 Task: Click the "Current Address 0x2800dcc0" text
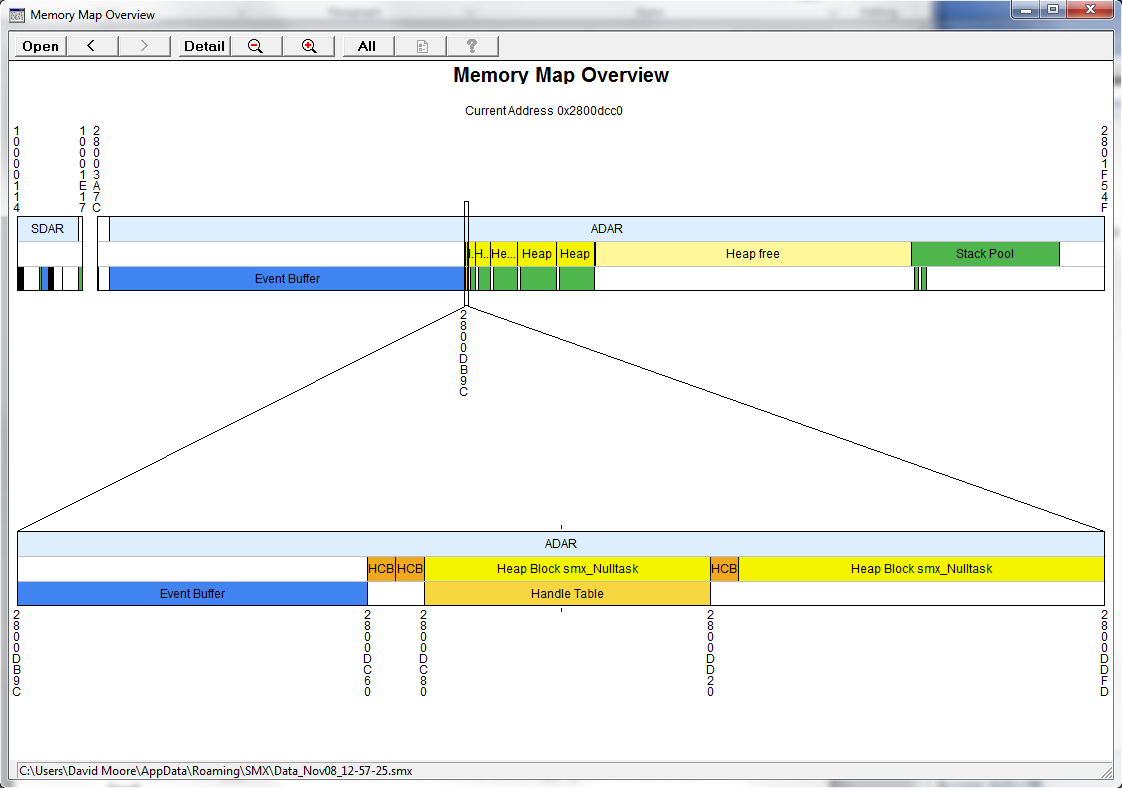click(x=544, y=111)
